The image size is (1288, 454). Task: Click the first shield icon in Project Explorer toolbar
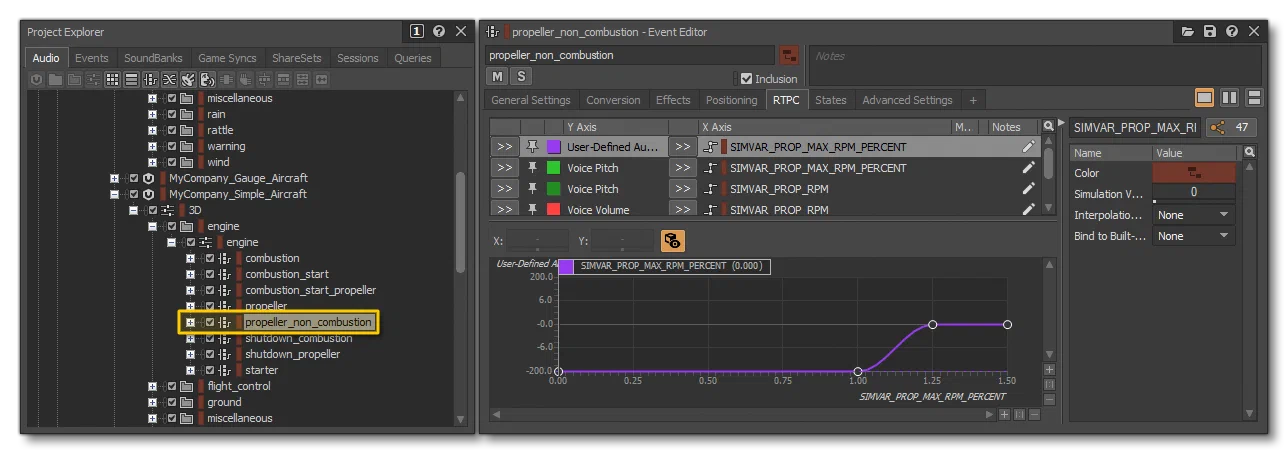click(37, 79)
